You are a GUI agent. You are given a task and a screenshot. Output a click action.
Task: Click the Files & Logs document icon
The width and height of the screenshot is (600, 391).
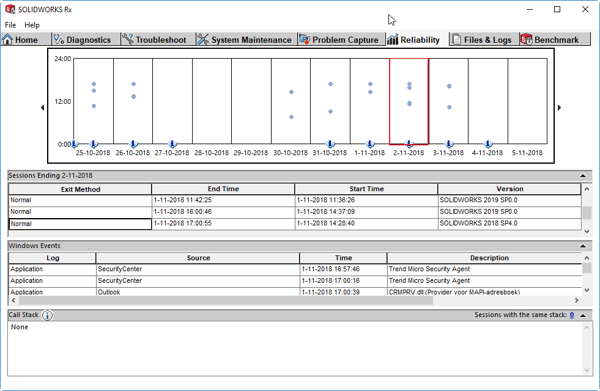(457, 39)
